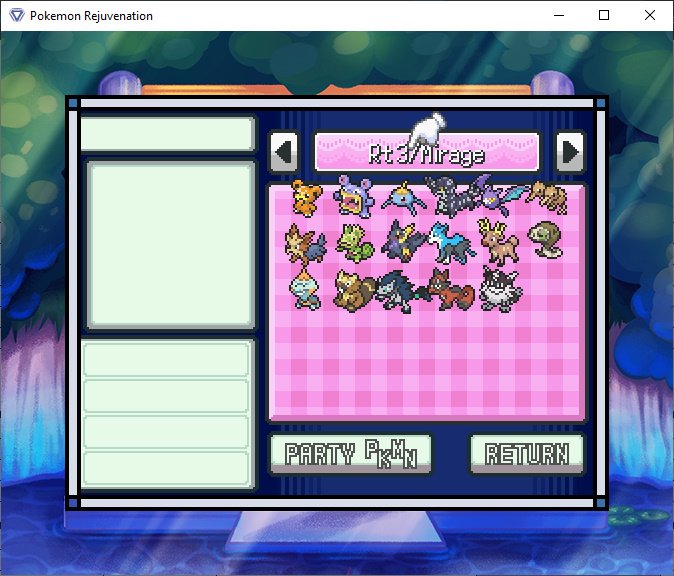Screen dimensions: 674x576
Task: Select the green Larvitar sprite
Action: (x=355, y=243)
